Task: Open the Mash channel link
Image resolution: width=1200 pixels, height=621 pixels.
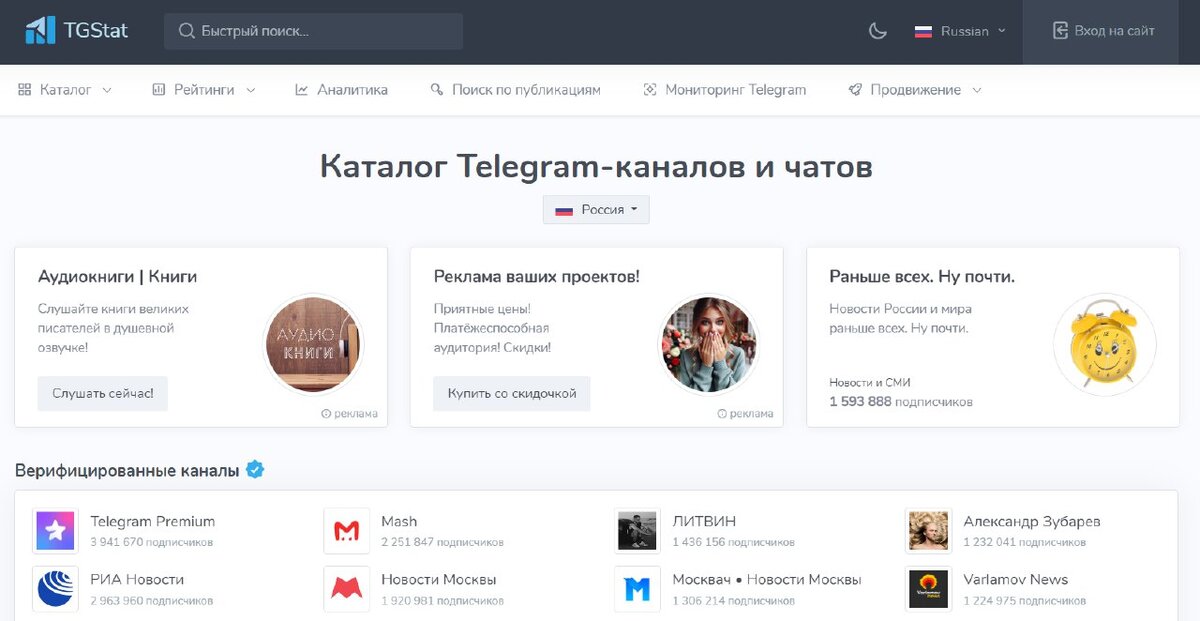Action: pos(399,521)
